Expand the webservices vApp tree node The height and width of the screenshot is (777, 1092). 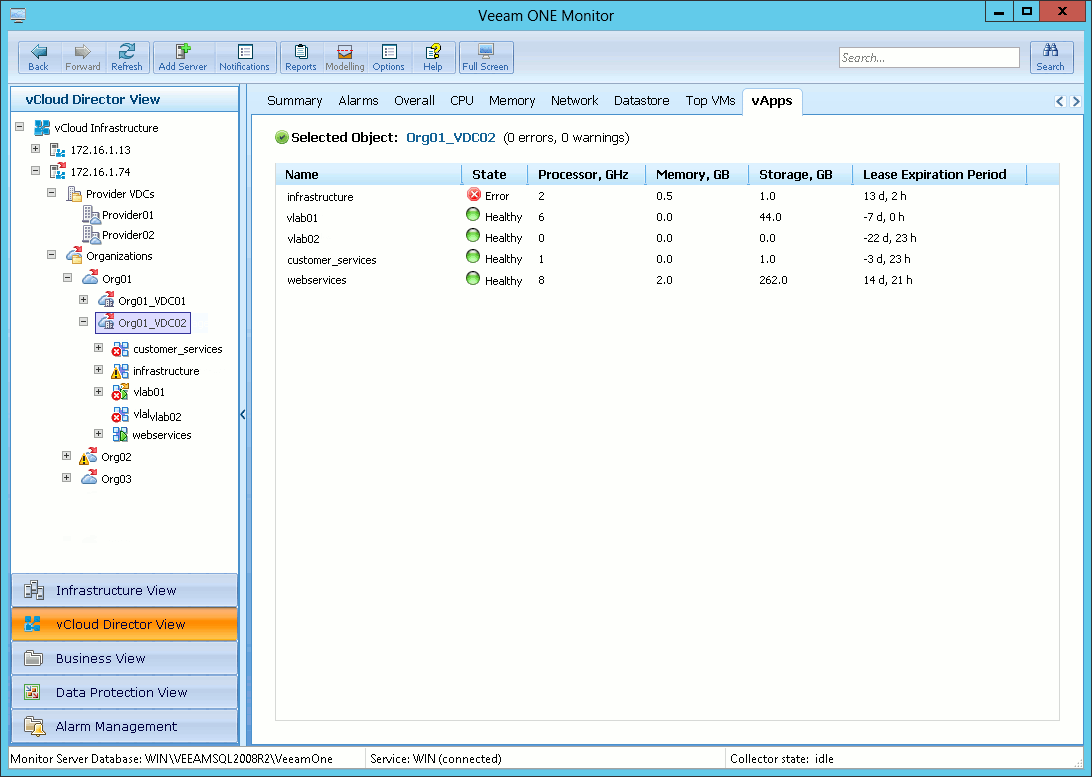pos(99,434)
